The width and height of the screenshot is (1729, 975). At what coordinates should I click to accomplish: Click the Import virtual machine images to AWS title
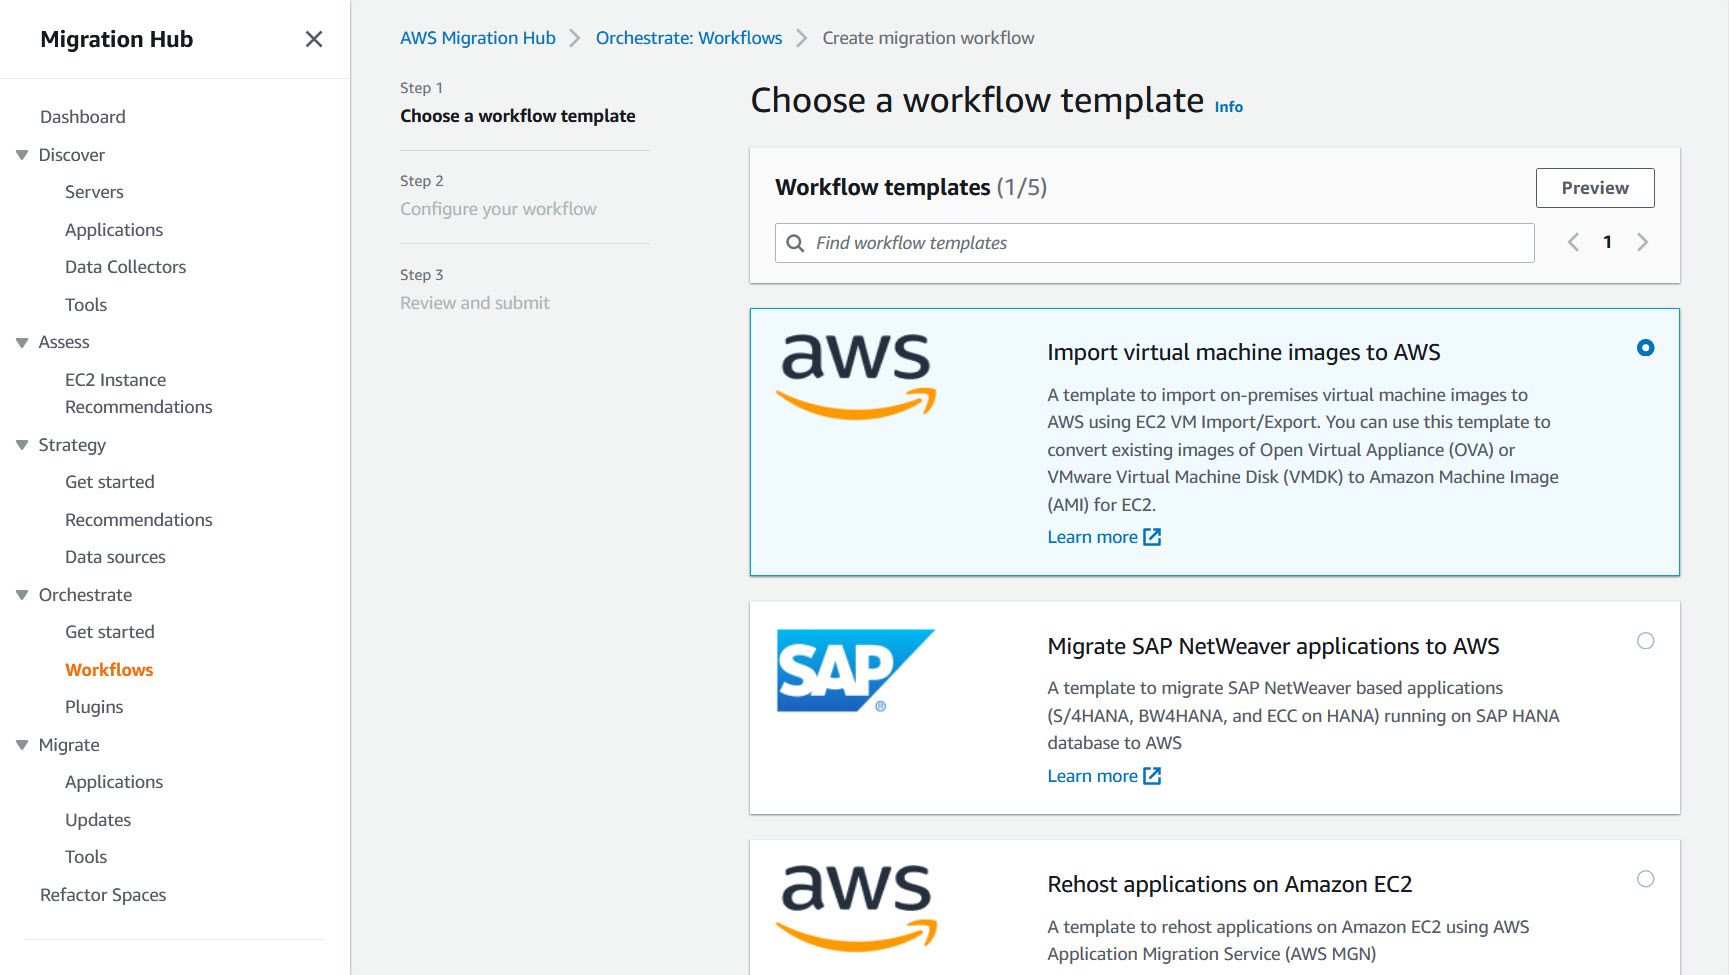coord(1243,353)
